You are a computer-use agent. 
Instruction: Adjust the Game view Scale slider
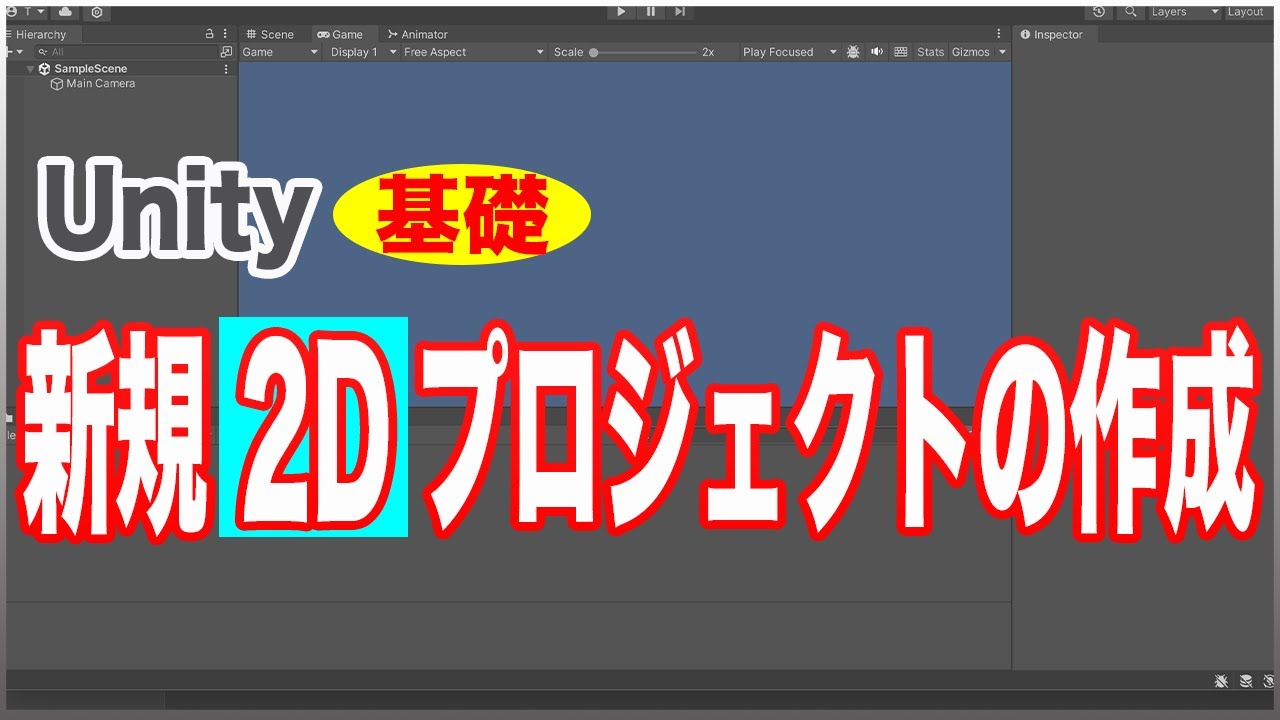(x=643, y=52)
